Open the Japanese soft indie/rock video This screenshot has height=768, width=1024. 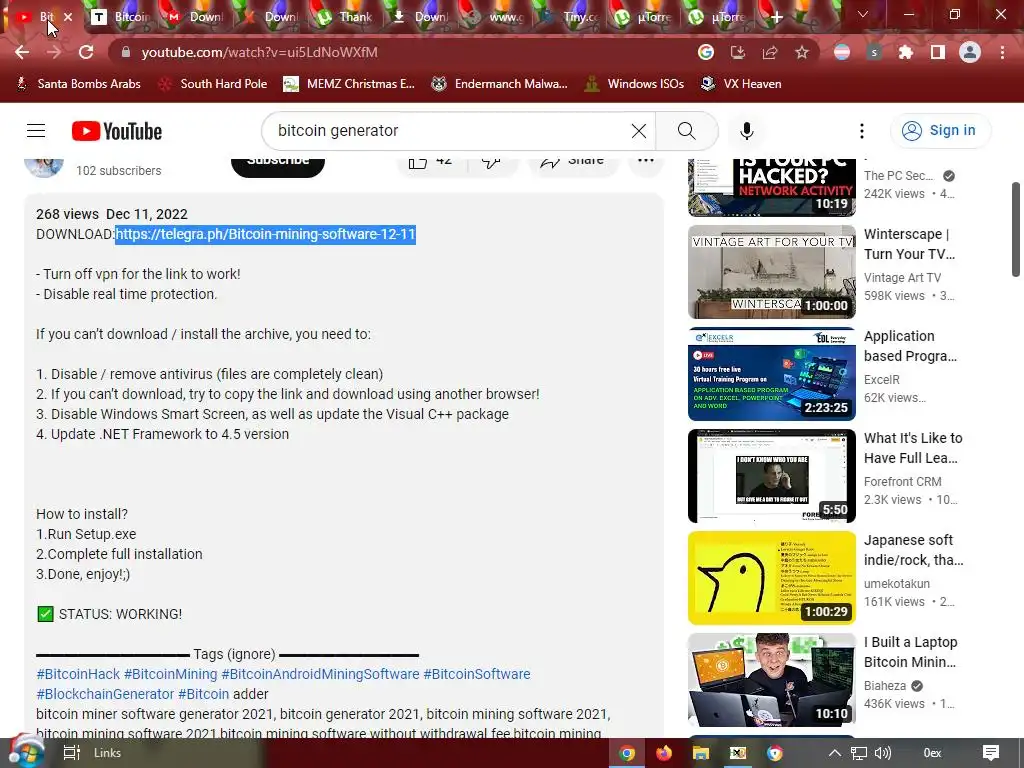click(x=771, y=577)
